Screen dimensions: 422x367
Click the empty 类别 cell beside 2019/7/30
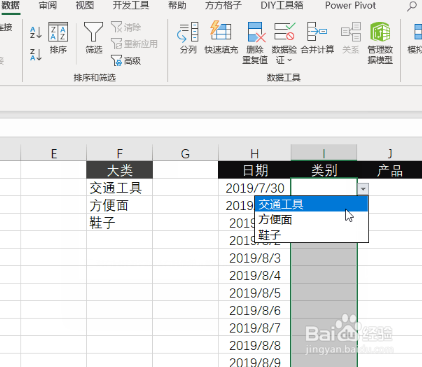pyautogui.click(x=324, y=188)
